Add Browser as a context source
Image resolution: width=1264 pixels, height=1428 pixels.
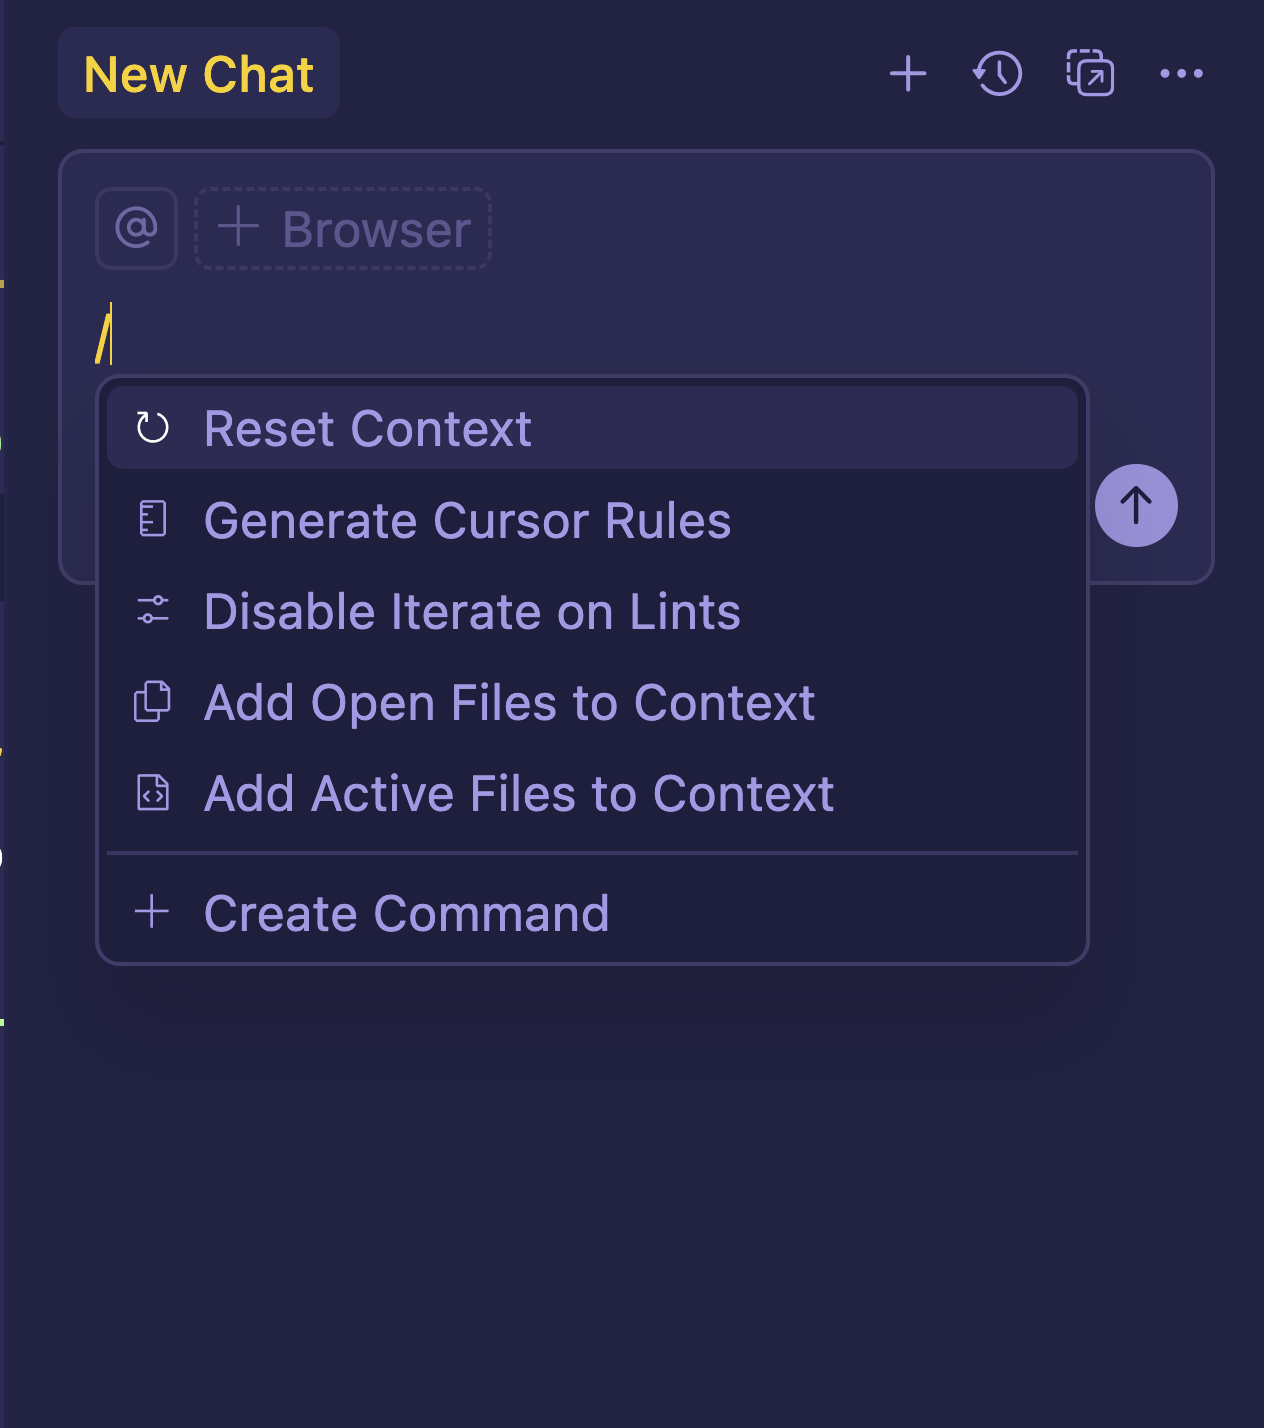coord(343,228)
